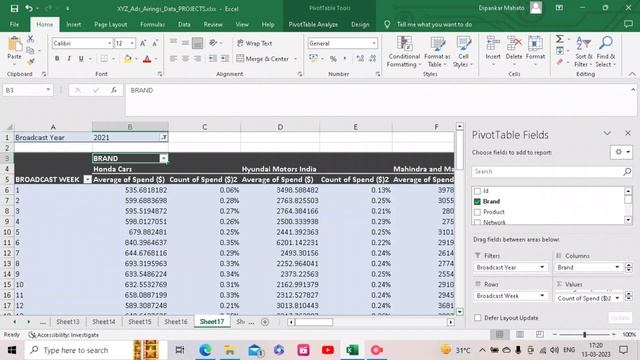Apply percent style formatting
The width and height of the screenshot is (640, 360).
(x=333, y=59)
